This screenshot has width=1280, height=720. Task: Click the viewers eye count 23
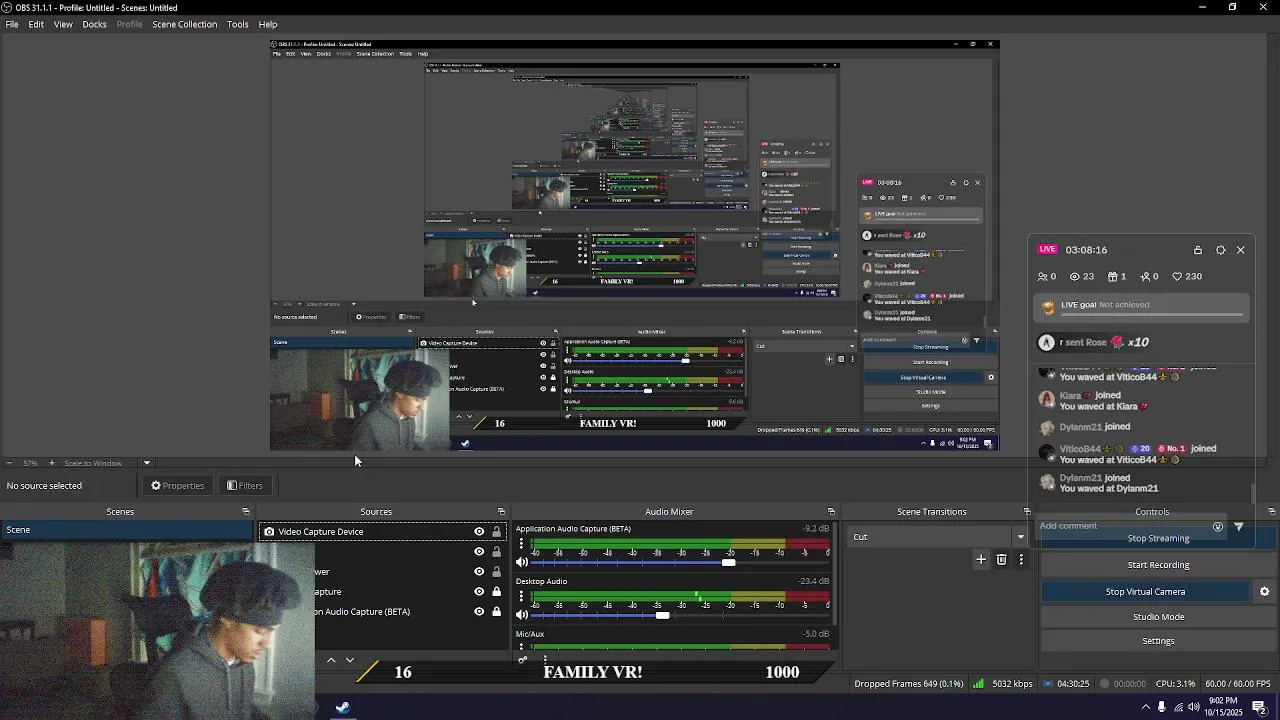(1082, 277)
